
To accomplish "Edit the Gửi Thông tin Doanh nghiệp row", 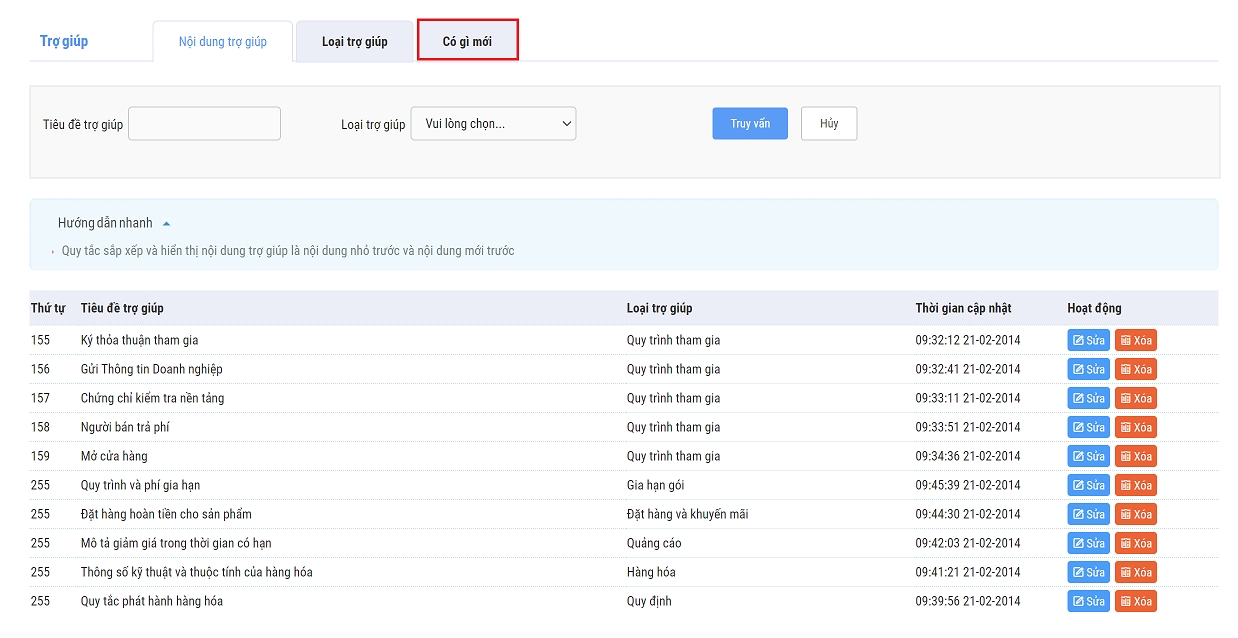I will [1088, 369].
